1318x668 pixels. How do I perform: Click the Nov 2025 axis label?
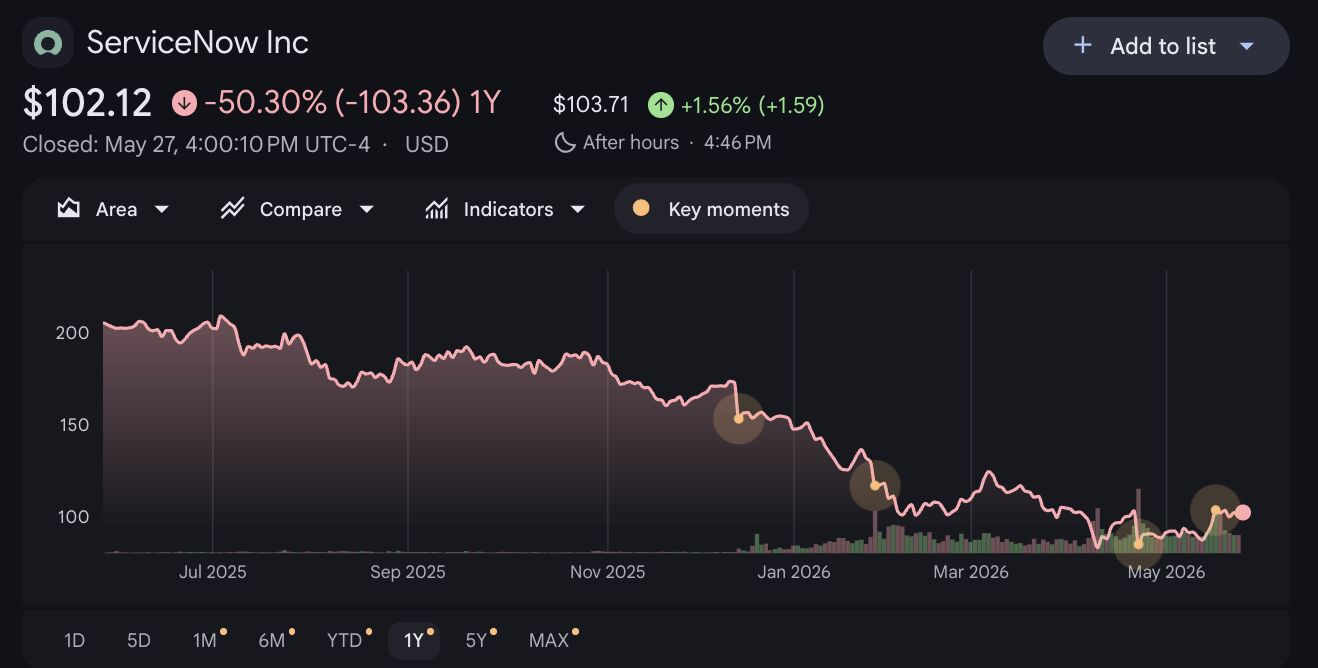click(608, 573)
